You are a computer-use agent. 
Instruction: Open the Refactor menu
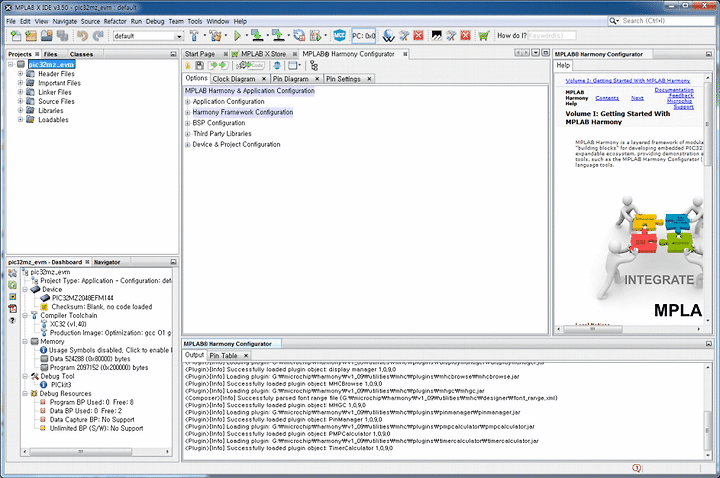(x=115, y=21)
